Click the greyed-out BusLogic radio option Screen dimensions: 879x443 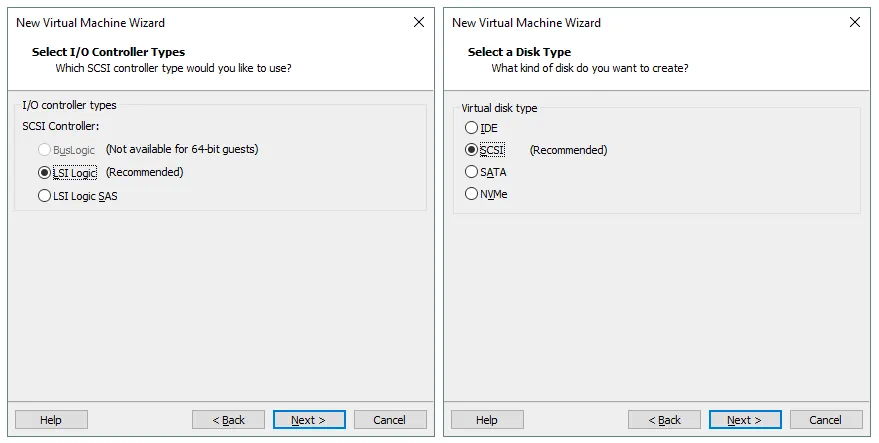(x=44, y=149)
